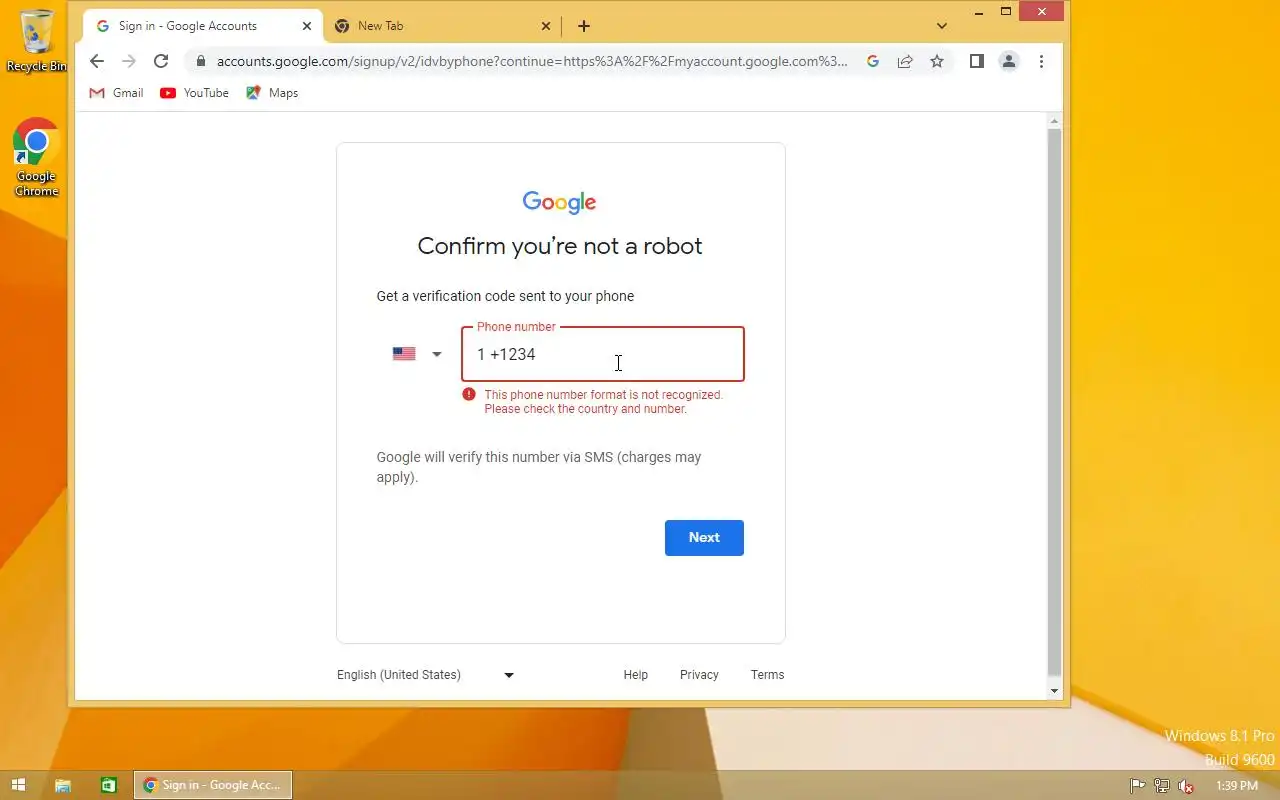This screenshot has width=1280, height=800.
Task: Open a new tab with plus button
Action: coord(584,26)
